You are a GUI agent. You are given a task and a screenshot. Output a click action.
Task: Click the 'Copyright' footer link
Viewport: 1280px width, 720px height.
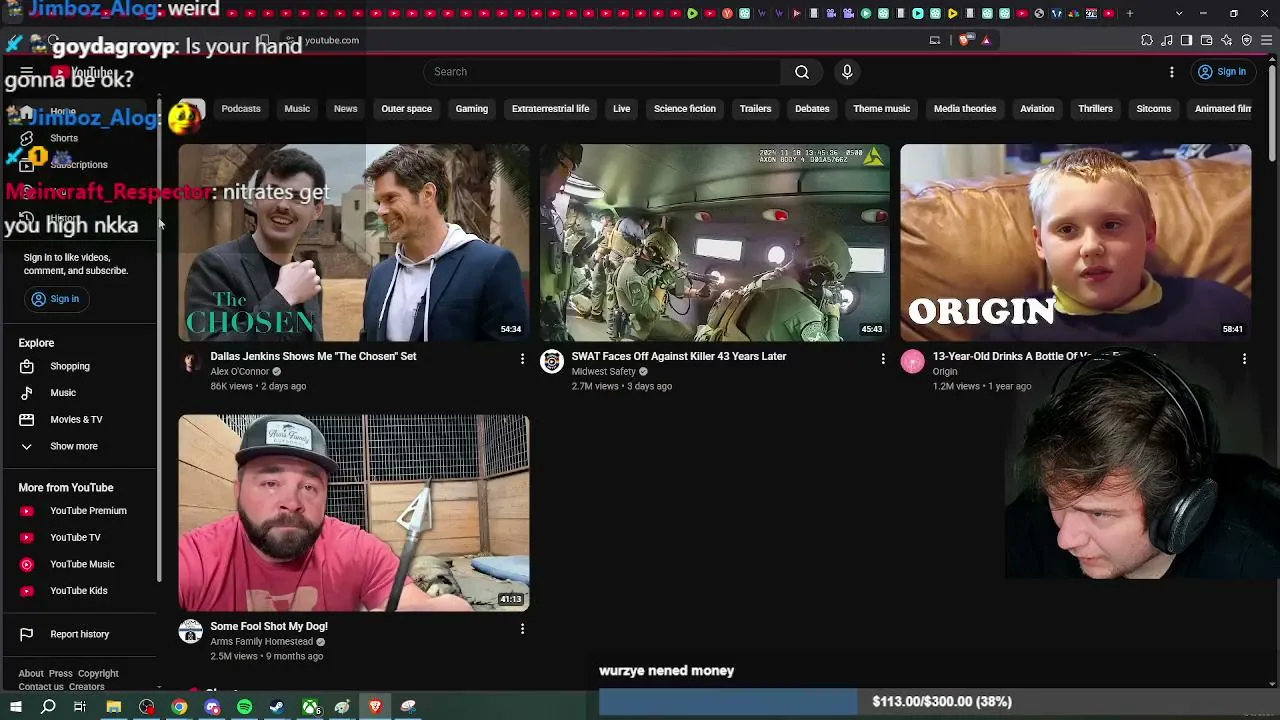(x=98, y=674)
